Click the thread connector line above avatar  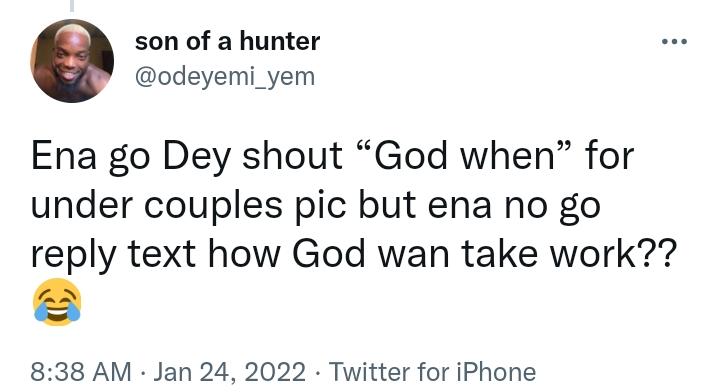tap(72, 6)
